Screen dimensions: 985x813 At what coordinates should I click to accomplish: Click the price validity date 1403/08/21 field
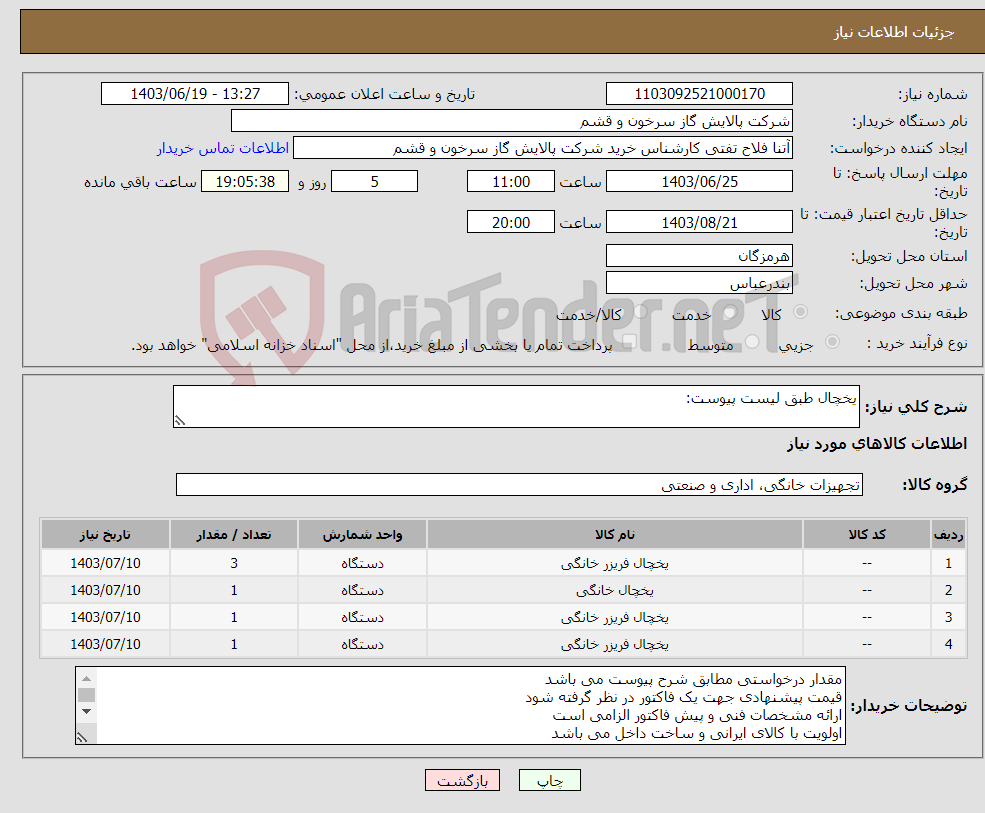click(x=699, y=222)
